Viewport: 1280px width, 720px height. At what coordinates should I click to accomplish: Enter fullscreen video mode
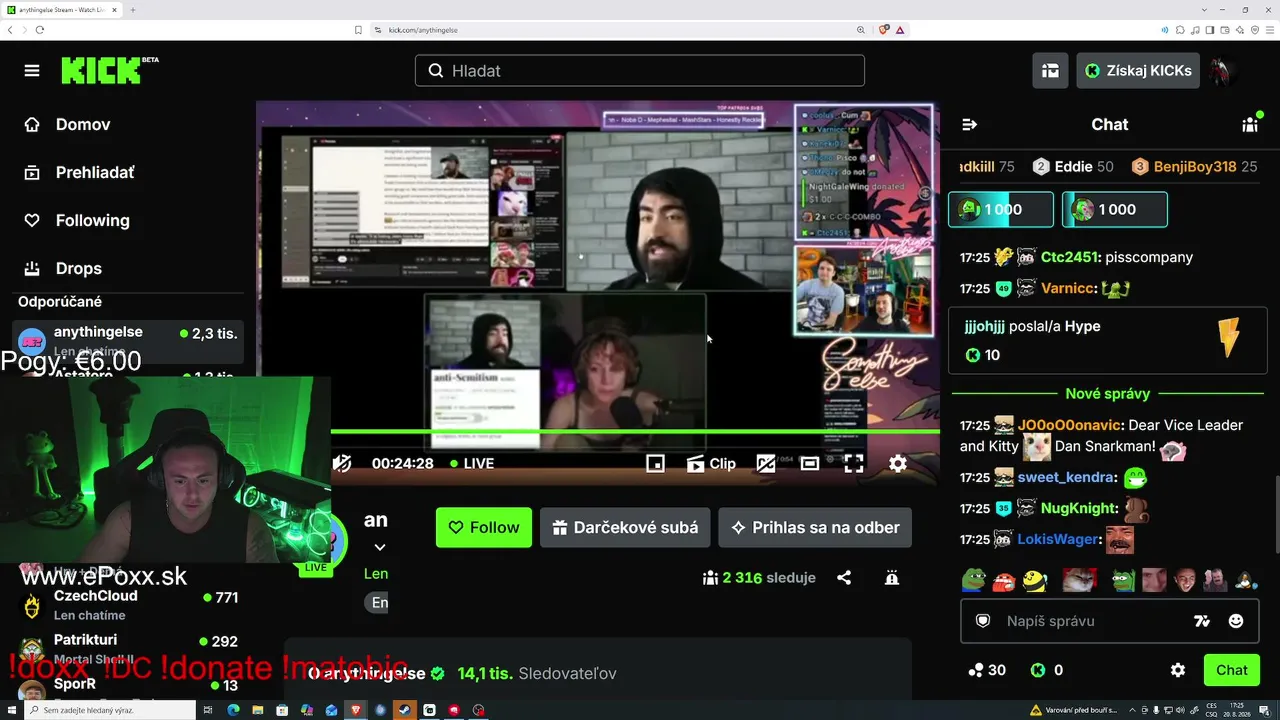pos(854,463)
